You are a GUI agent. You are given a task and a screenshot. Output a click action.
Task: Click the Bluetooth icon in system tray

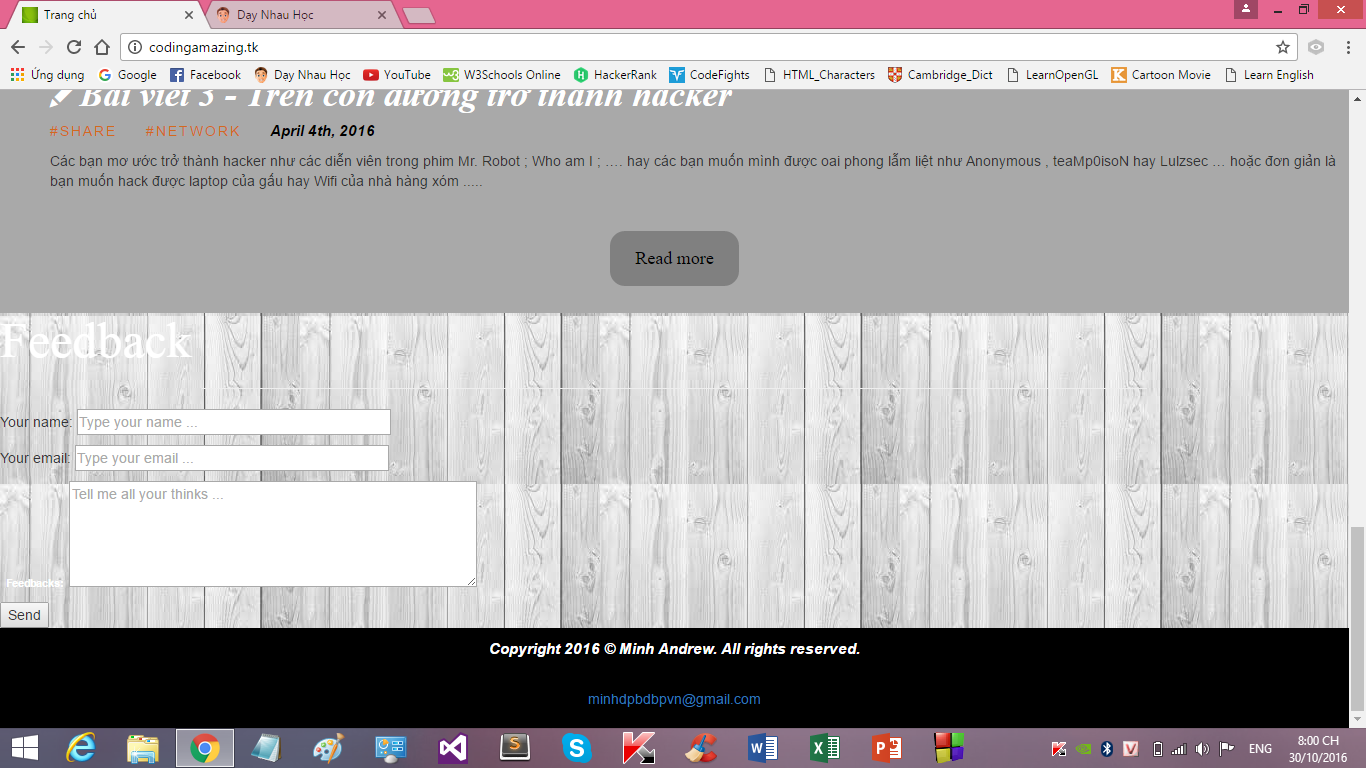[1107, 749]
